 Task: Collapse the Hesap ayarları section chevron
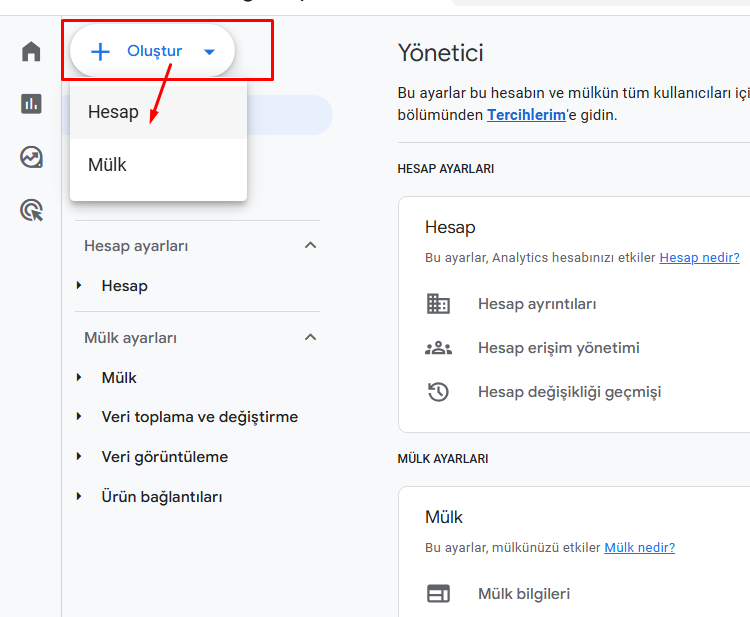pos(310,246)
